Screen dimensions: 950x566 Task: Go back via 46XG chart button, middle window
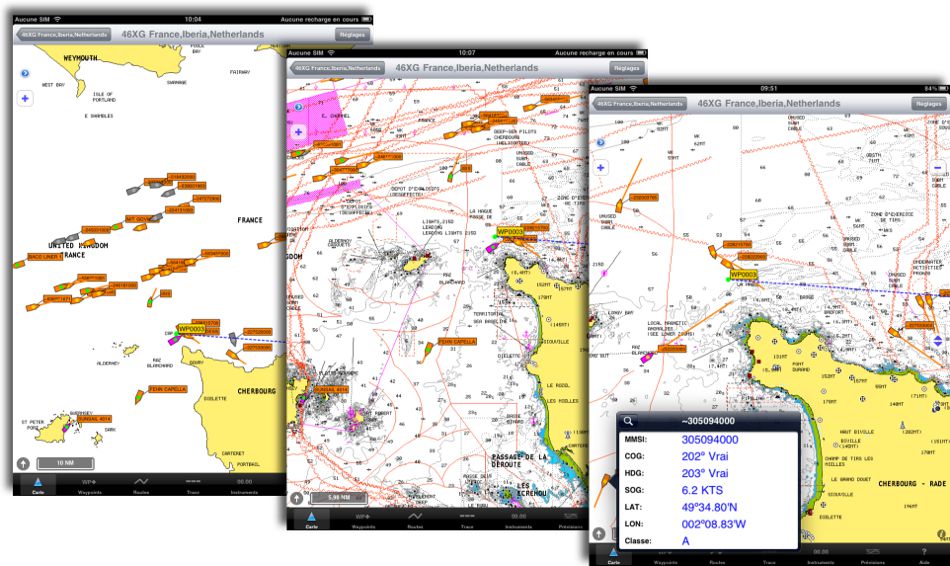click(x=337, y=68)
